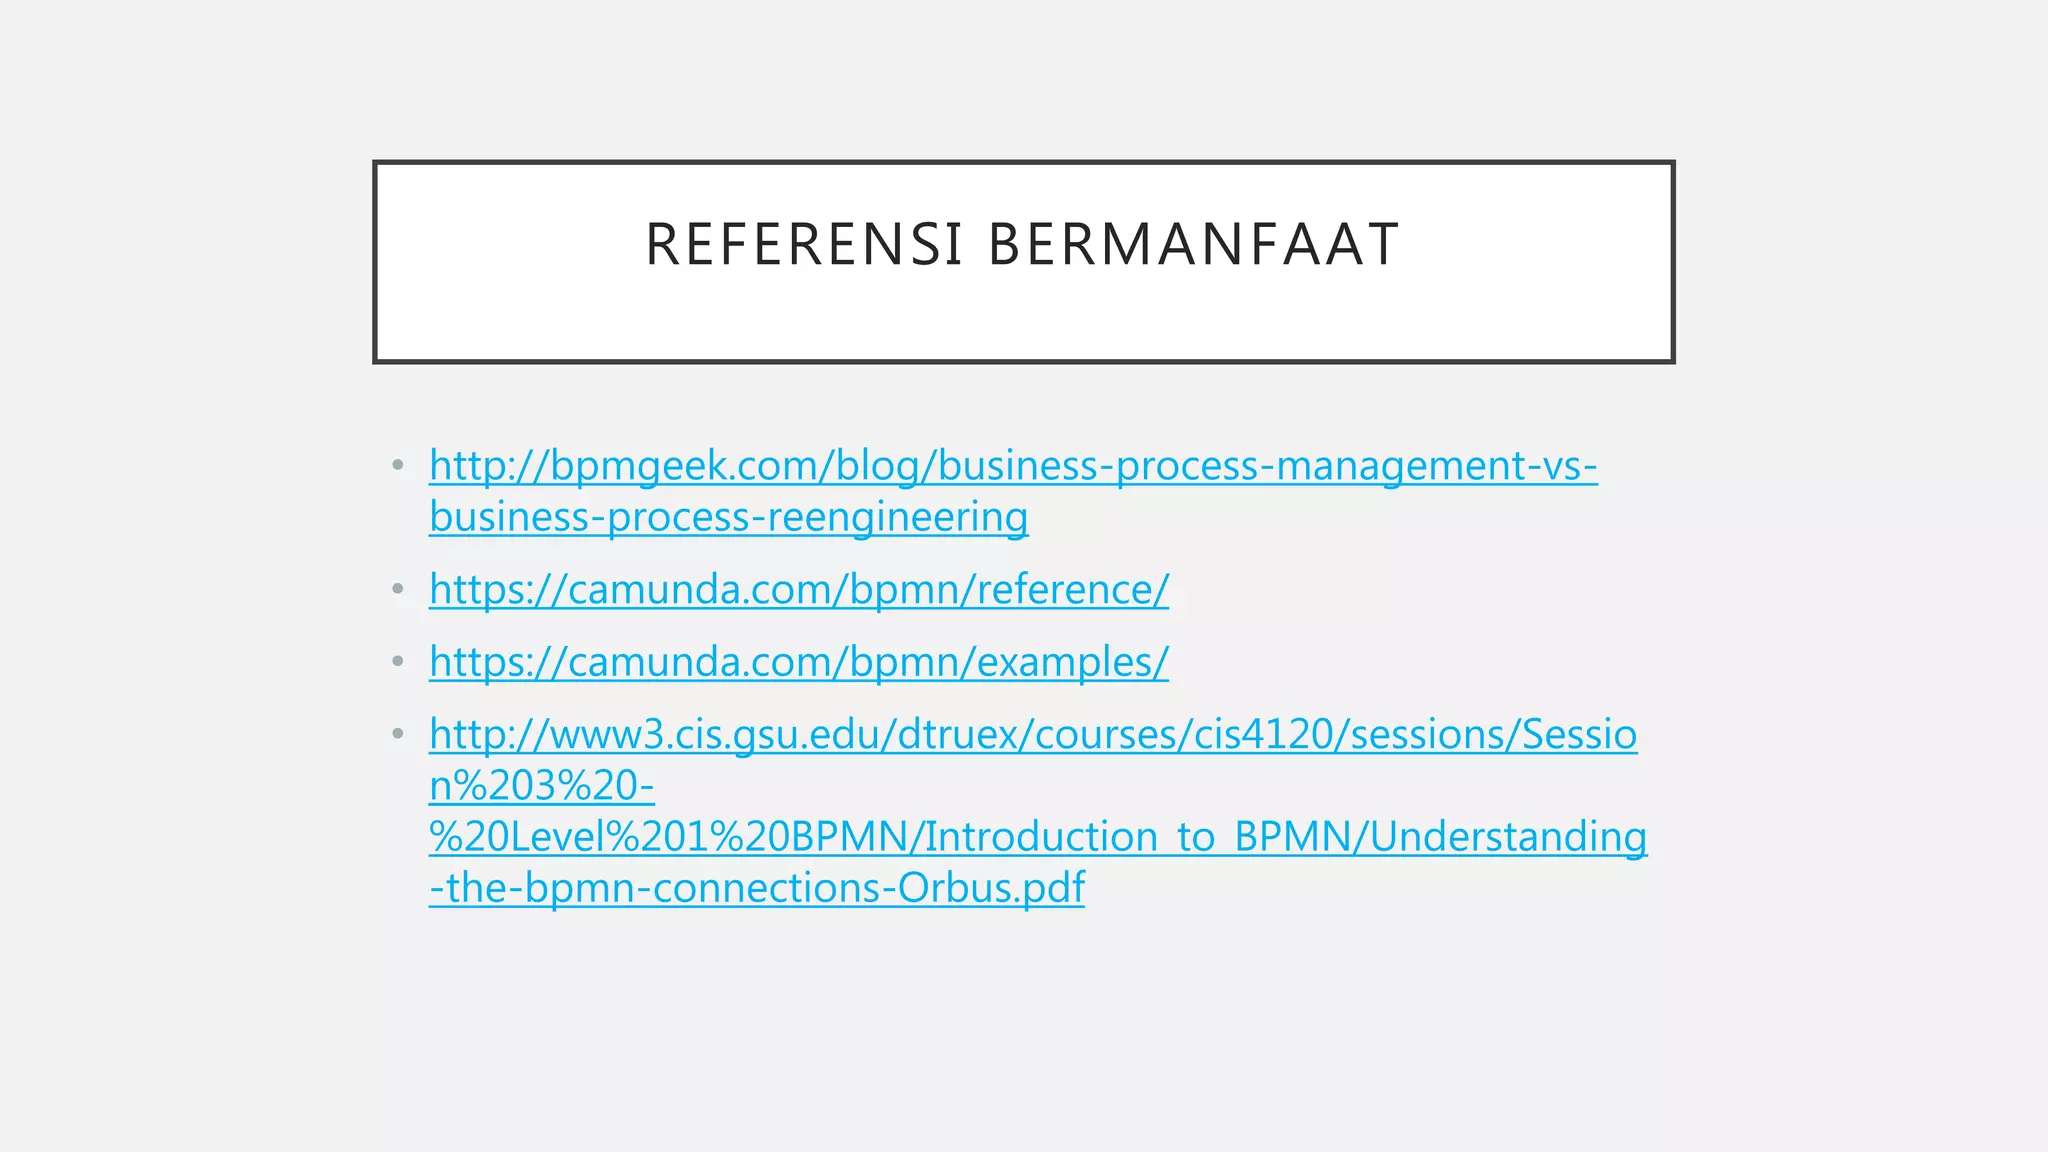Screen dimensions: 2048x1152
Task: Click empty area inside title box below heading
Action: pyautogui.click(x=1023, y=320)
